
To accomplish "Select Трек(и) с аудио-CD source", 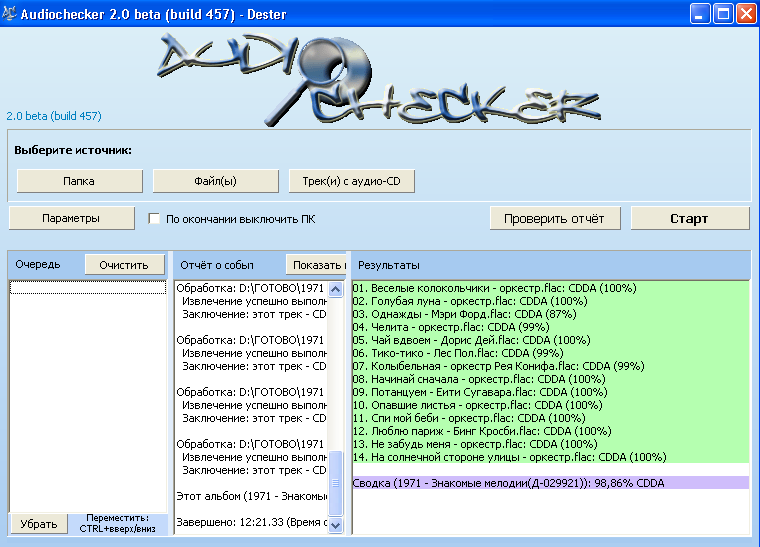I will [x=351, y=181].
